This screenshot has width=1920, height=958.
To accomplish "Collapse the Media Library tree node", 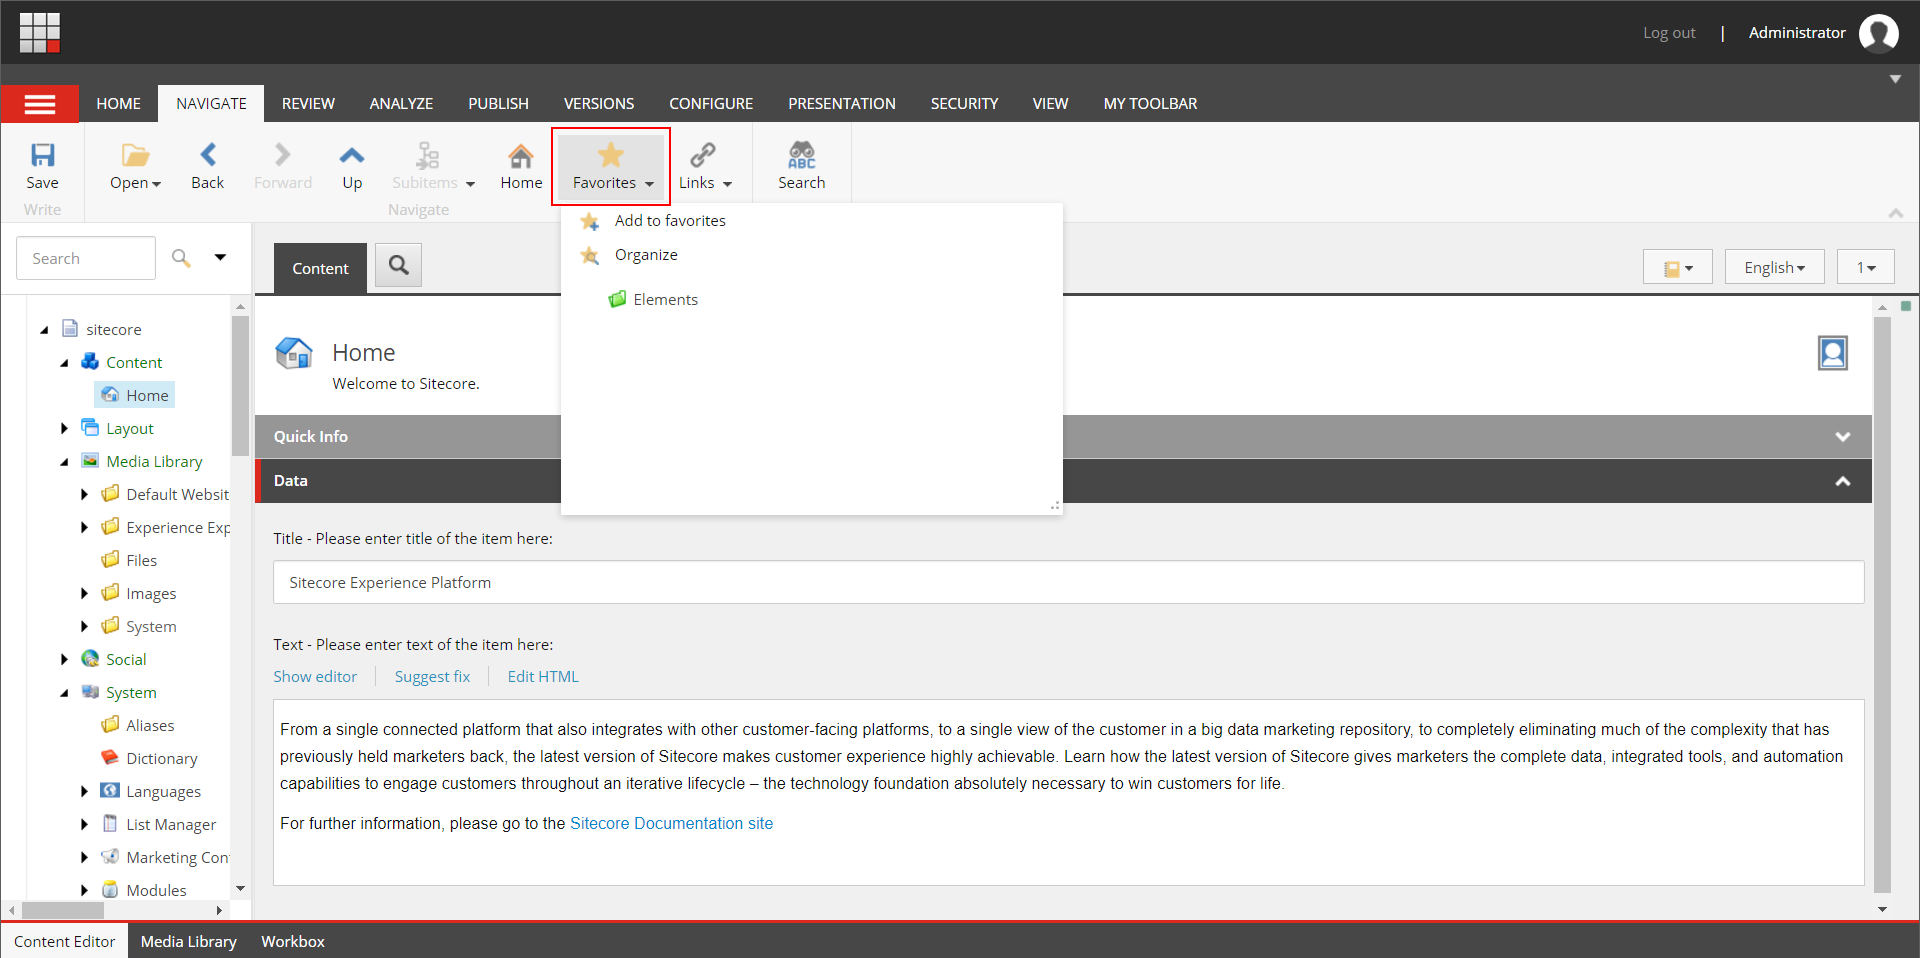I will click(64, 461).
